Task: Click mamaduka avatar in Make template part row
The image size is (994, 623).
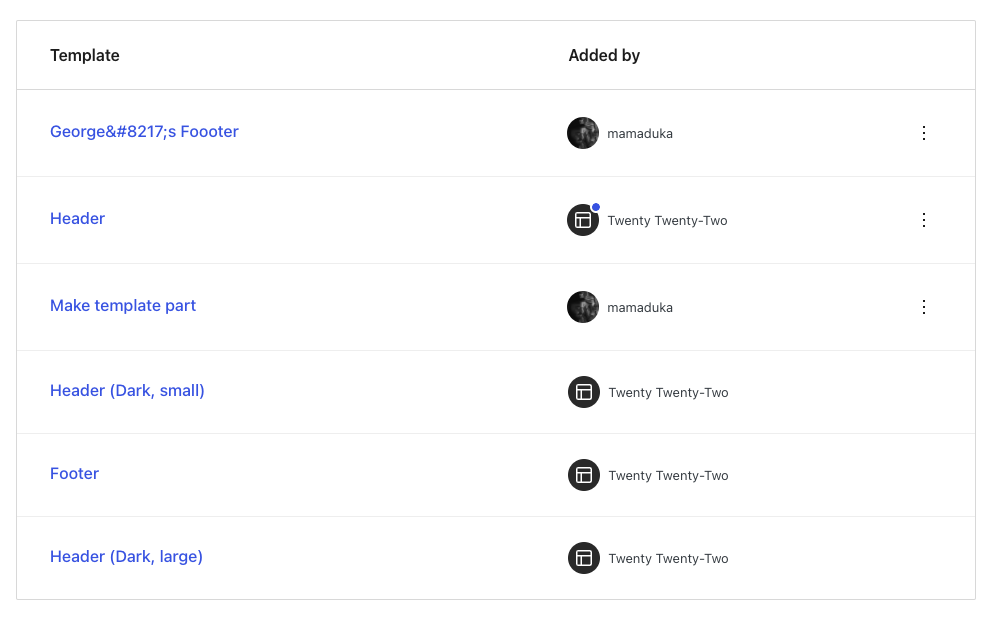Action: click(583, 307)
